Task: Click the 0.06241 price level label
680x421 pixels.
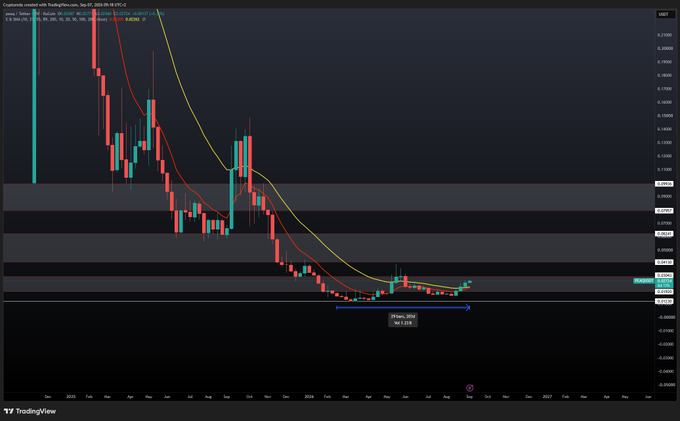Action: click(664, 234)
